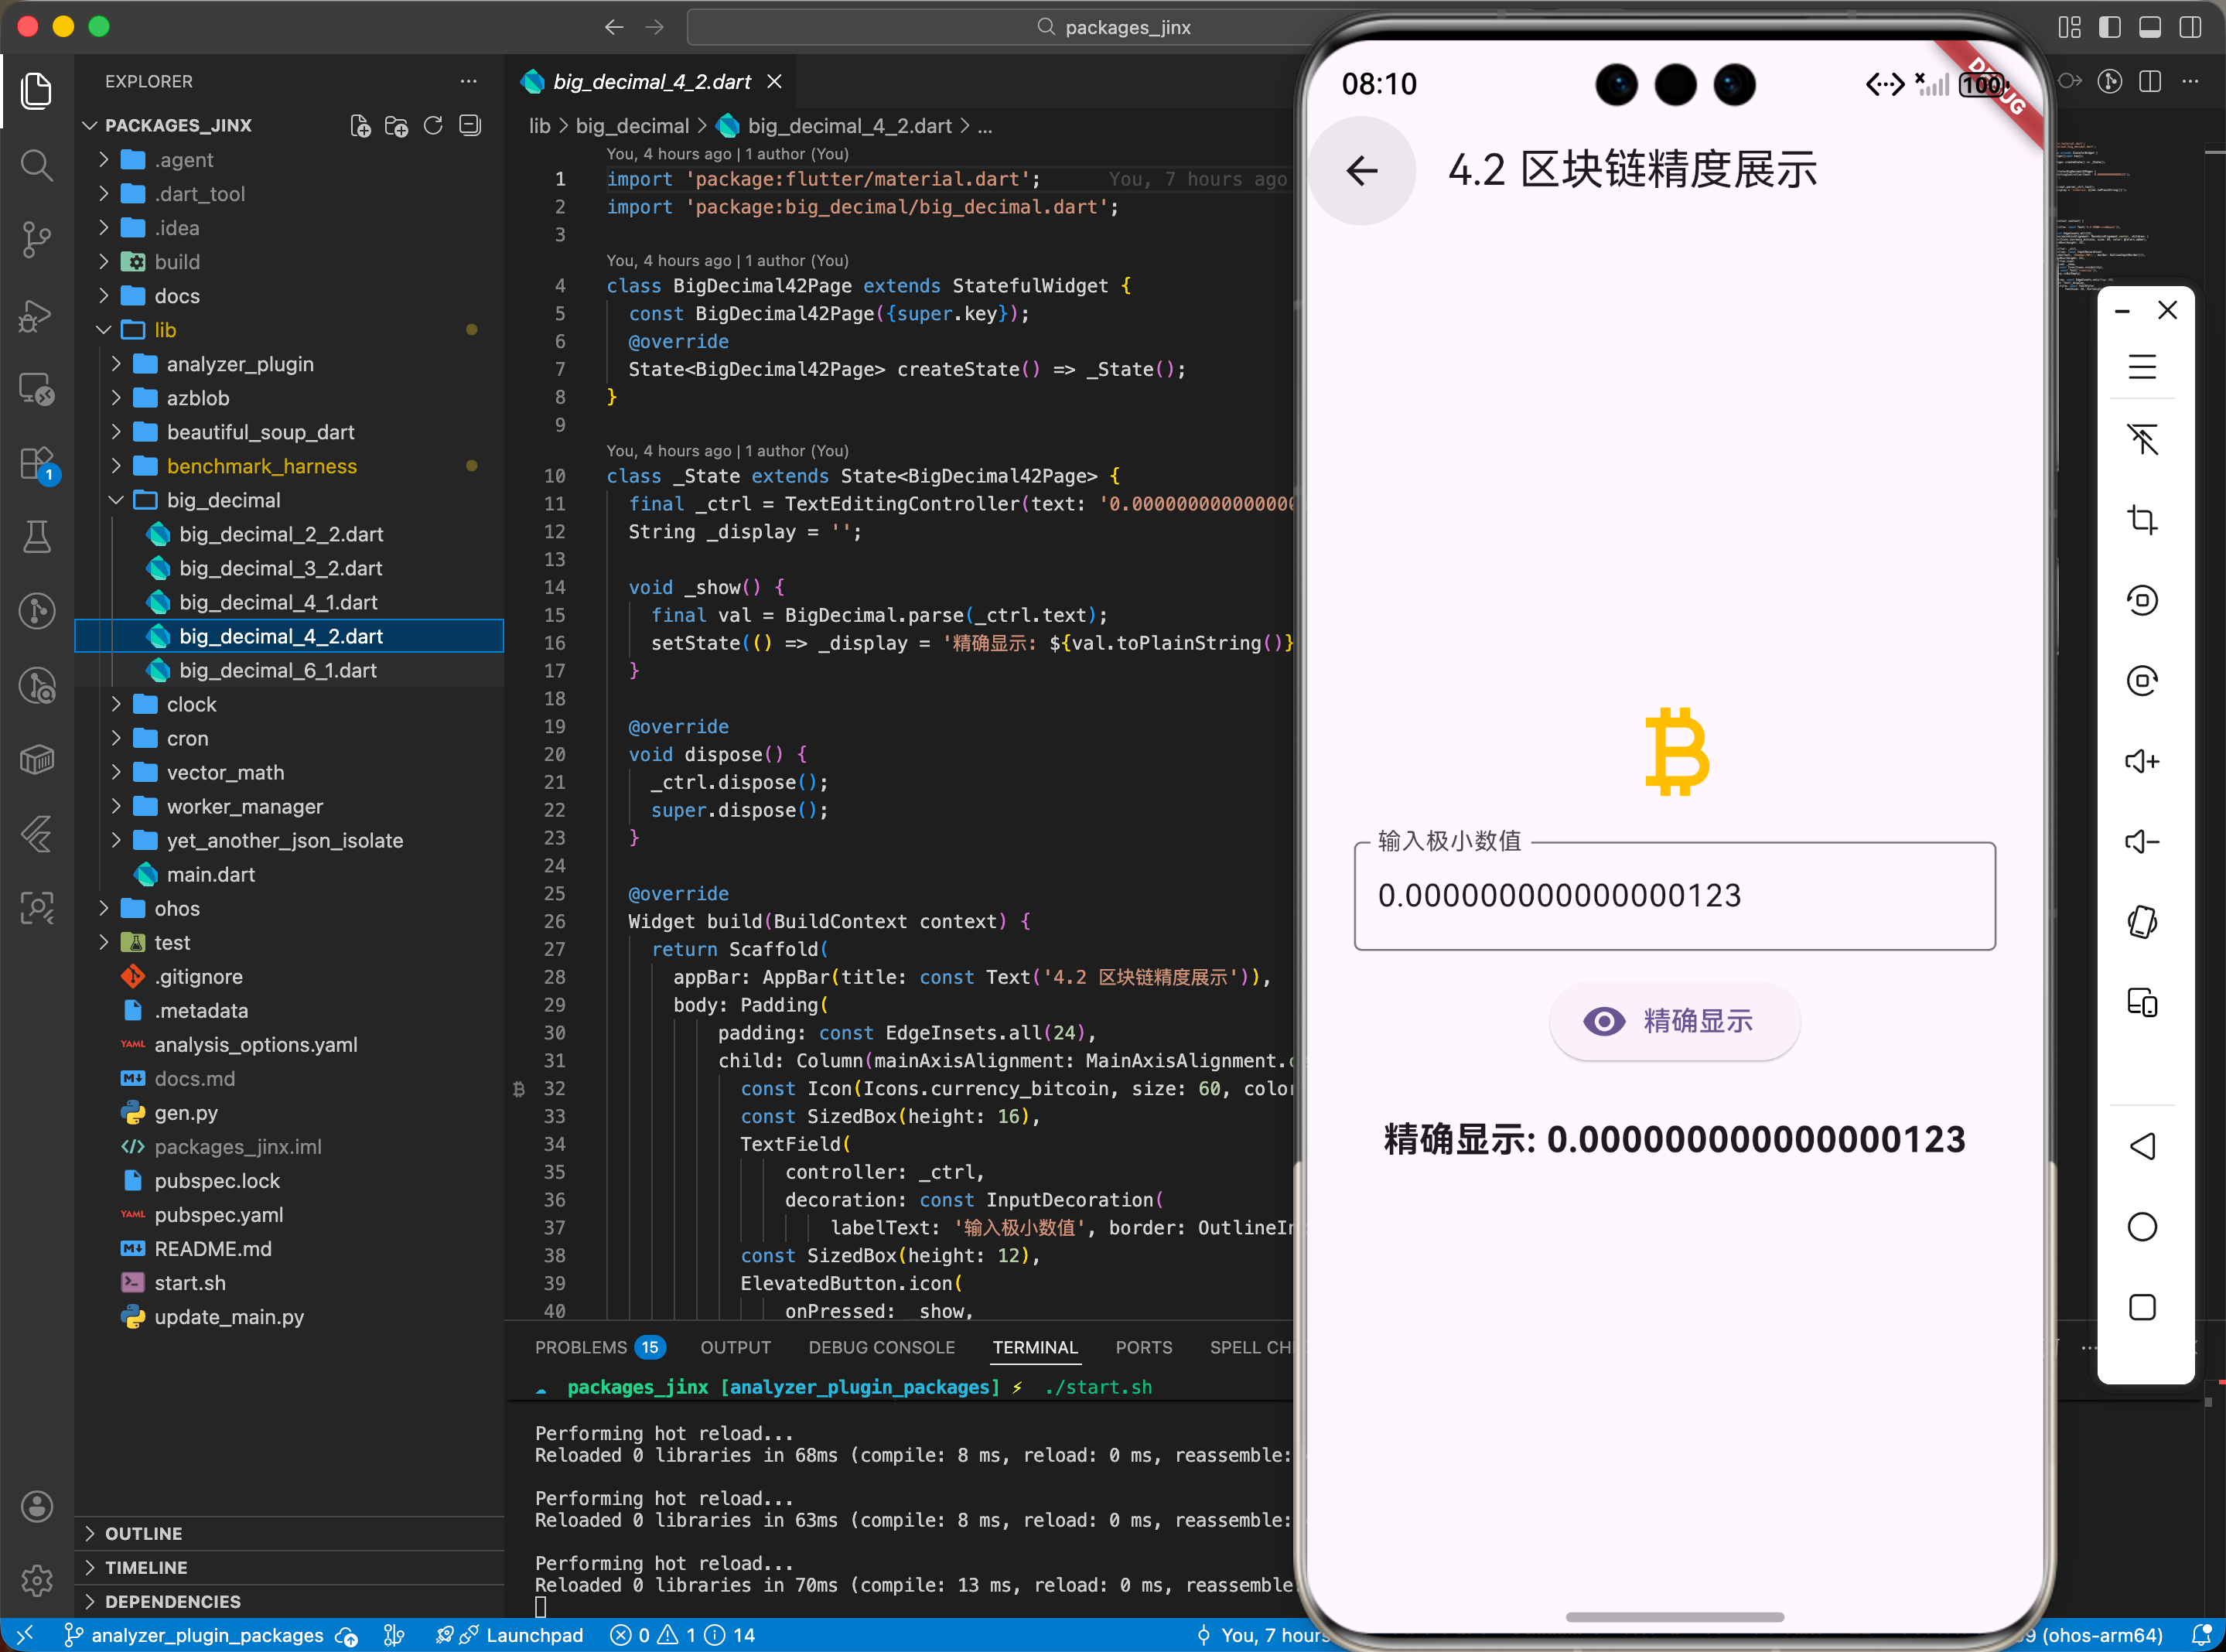This screenshot has width=2226, height=1652.
Task: Toggle bottom panel layout icon
Action: click(x=2149, y=27)
